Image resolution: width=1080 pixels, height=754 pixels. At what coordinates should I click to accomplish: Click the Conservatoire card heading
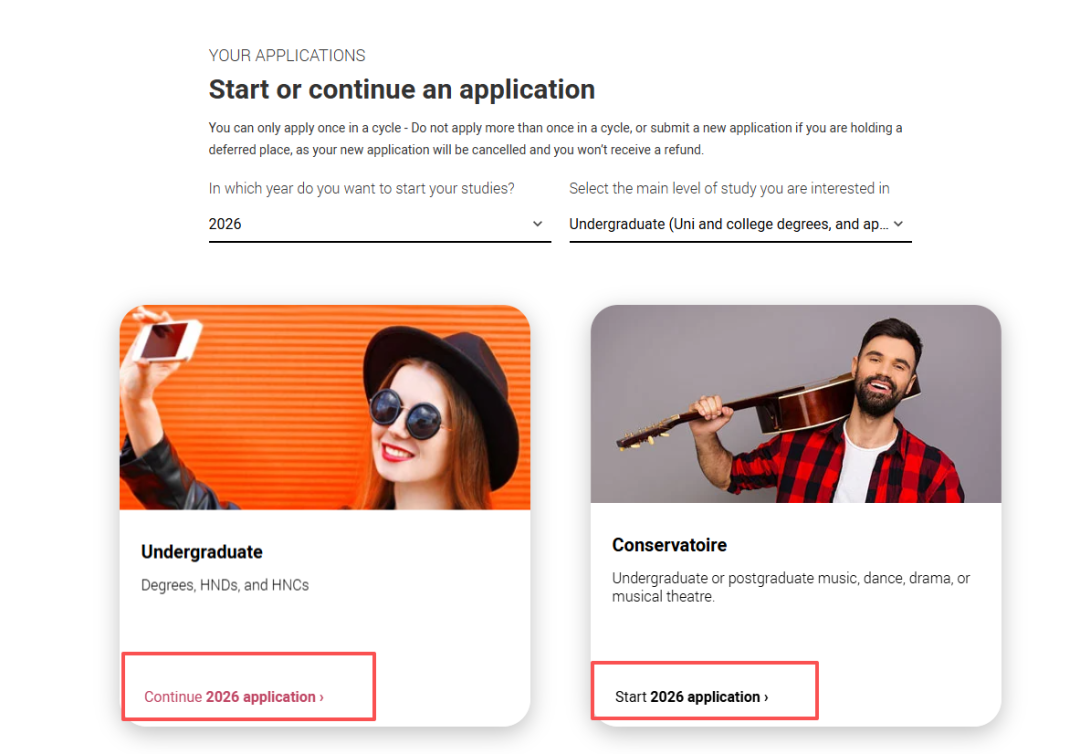click(669, 545)
